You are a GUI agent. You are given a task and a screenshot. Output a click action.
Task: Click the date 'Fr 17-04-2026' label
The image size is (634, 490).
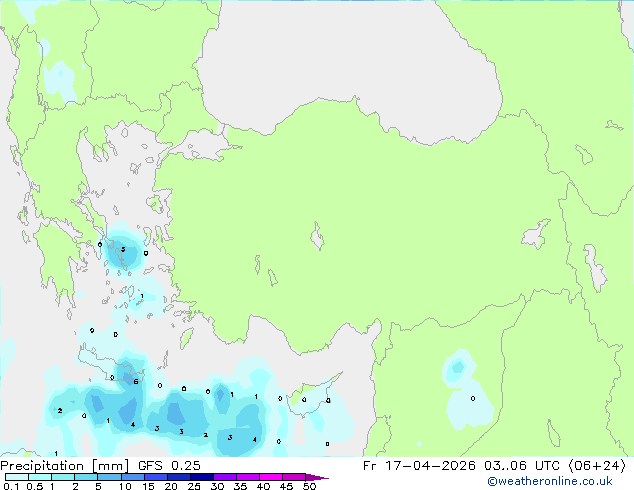419,466
